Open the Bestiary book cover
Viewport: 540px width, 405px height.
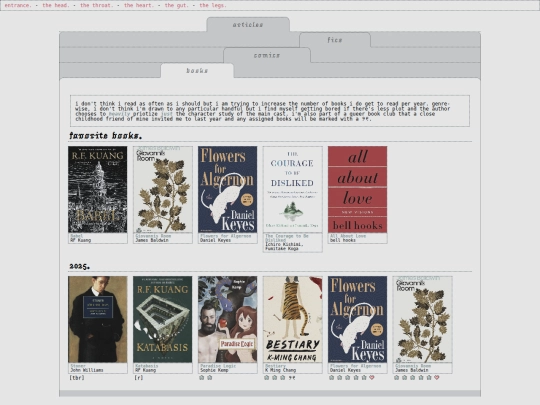click(x=293, y=319)
